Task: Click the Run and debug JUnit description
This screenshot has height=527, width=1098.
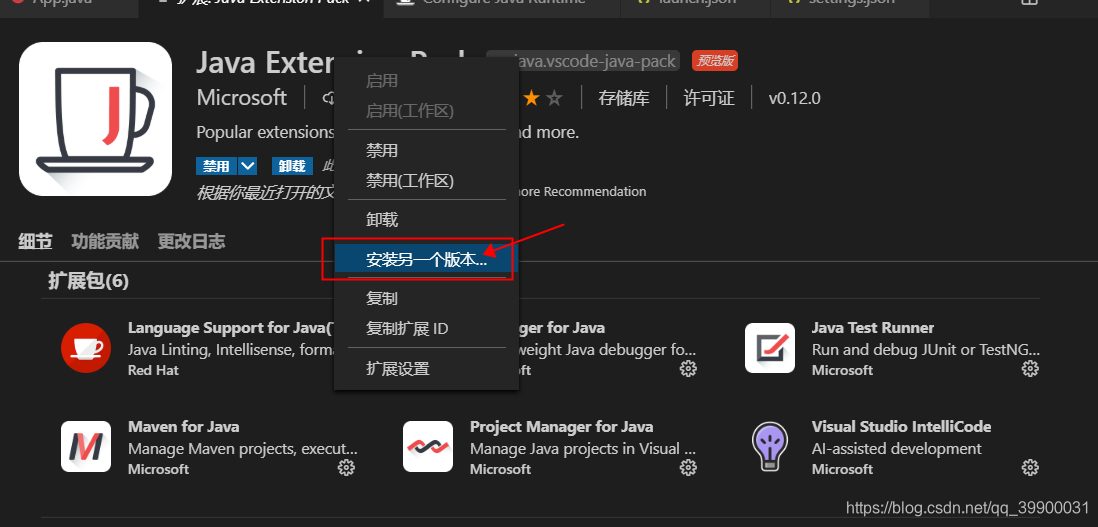Action: (926, 349)
